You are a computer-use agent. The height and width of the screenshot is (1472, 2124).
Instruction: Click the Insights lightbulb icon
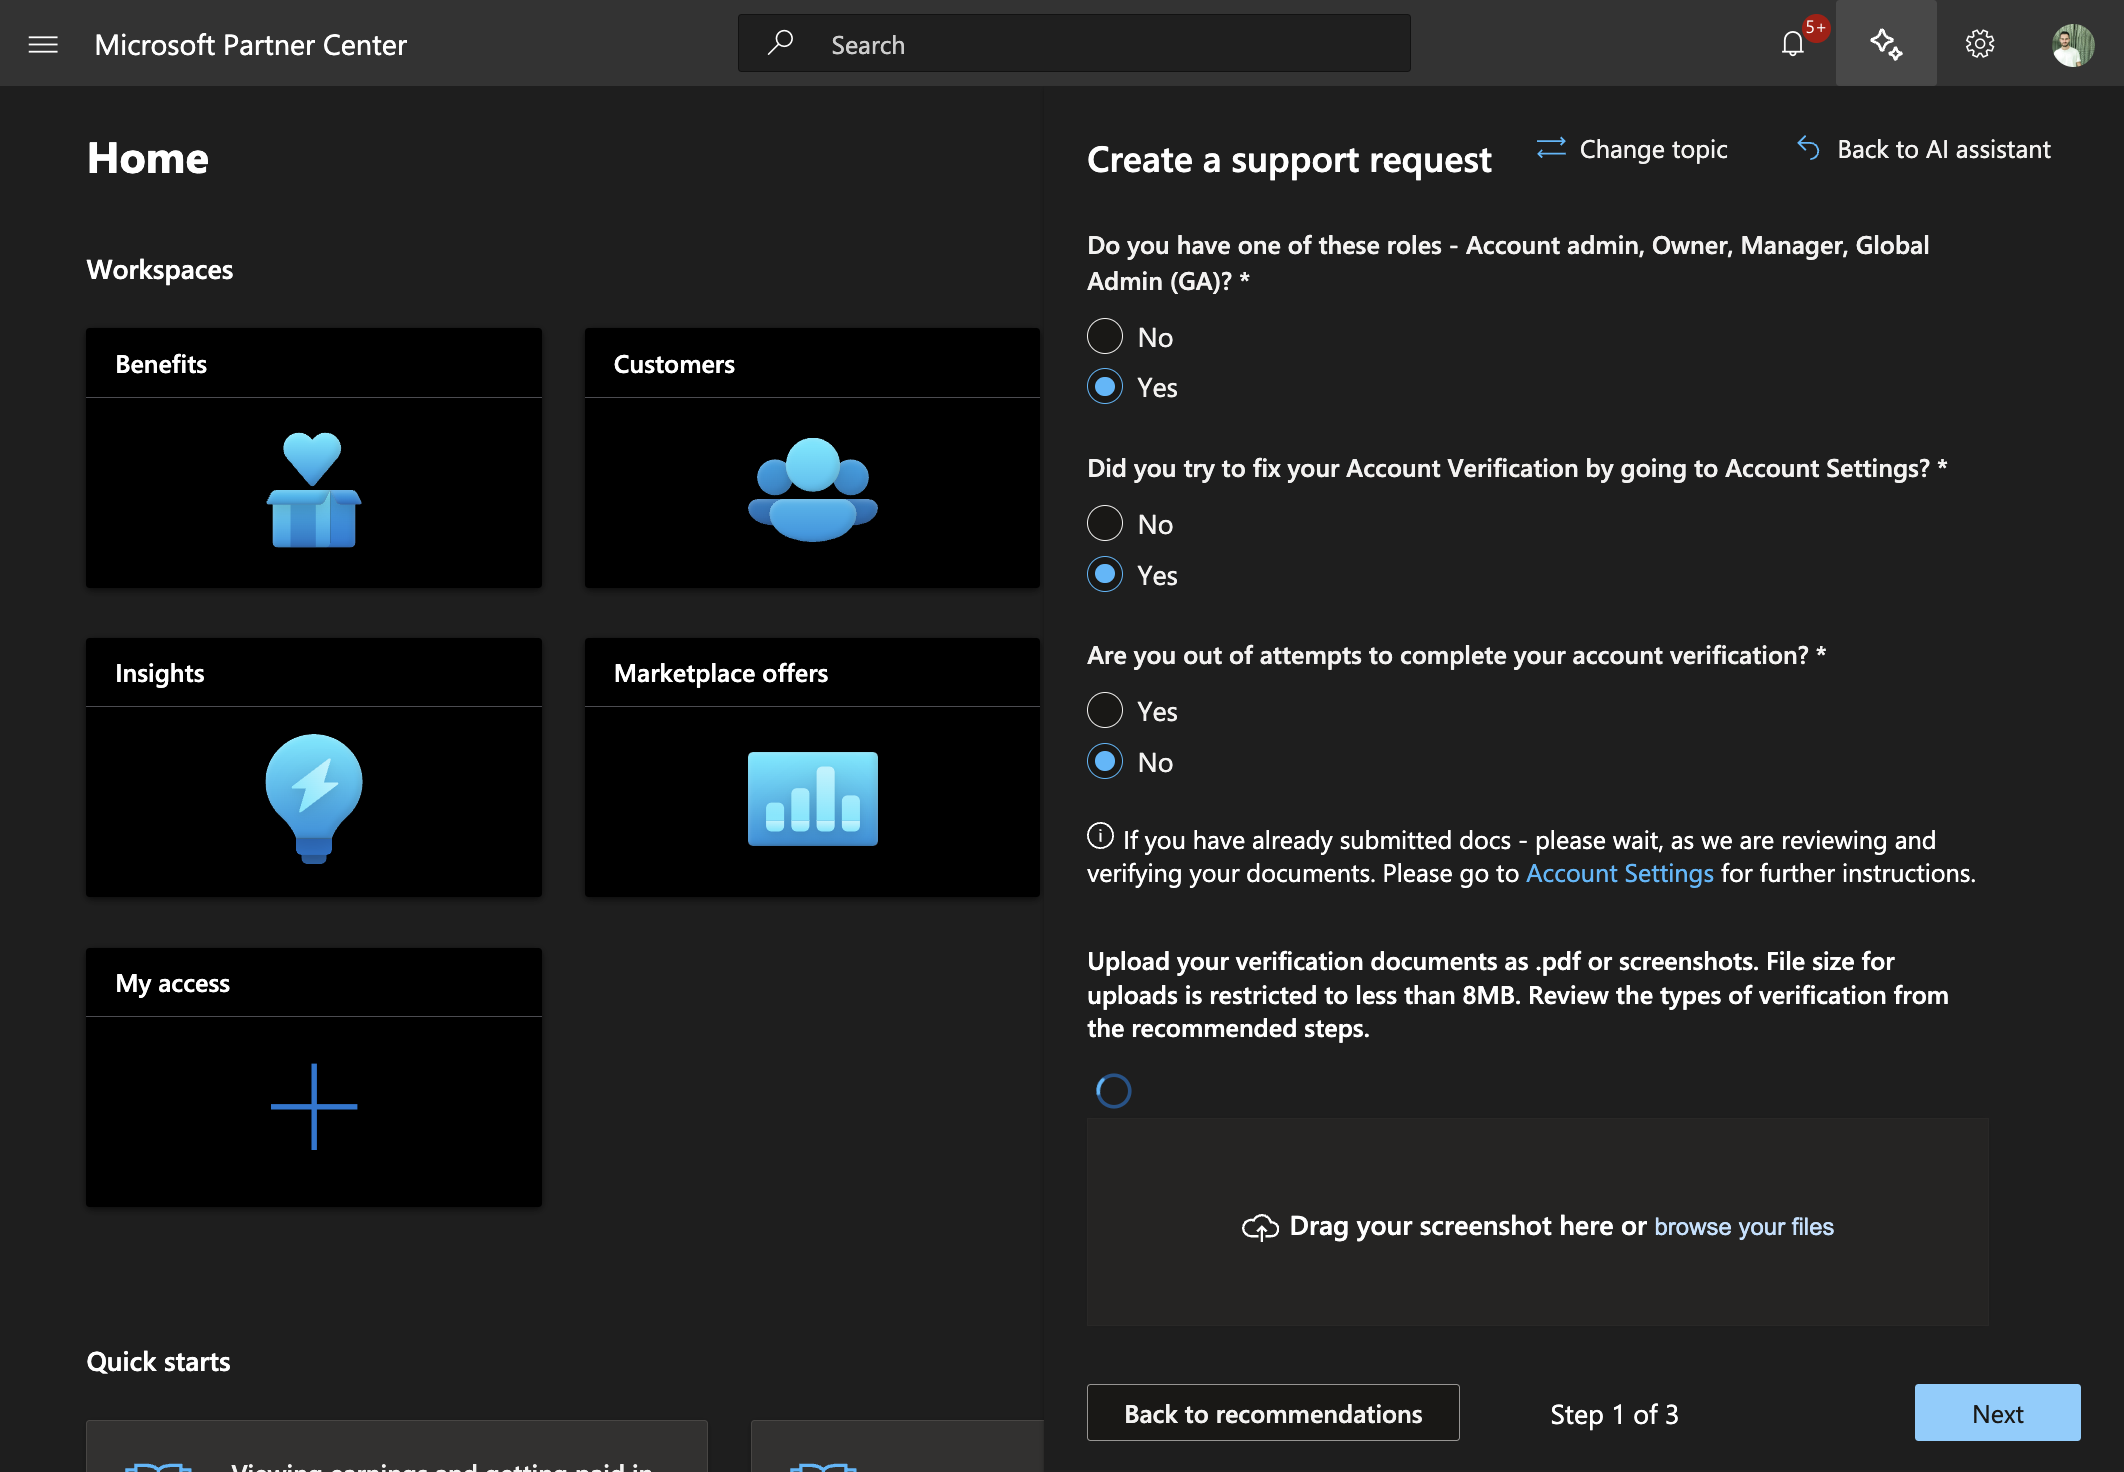click(x=313, y=798)
